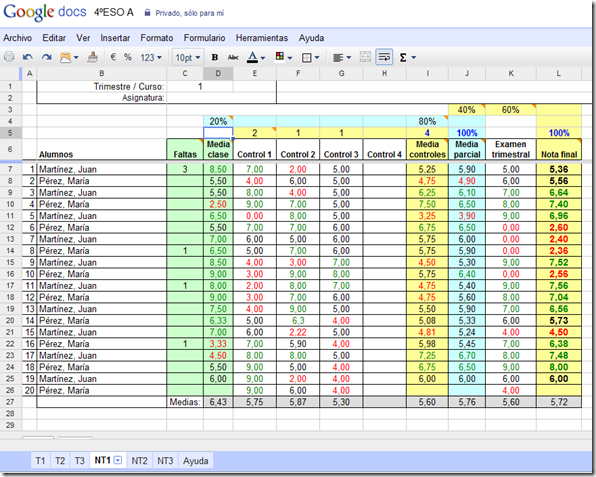This screenshot has width=596, height=477.
Task: Switch to the T1 sheet tab
Action: pyautogui.click(x=40, y=461)
